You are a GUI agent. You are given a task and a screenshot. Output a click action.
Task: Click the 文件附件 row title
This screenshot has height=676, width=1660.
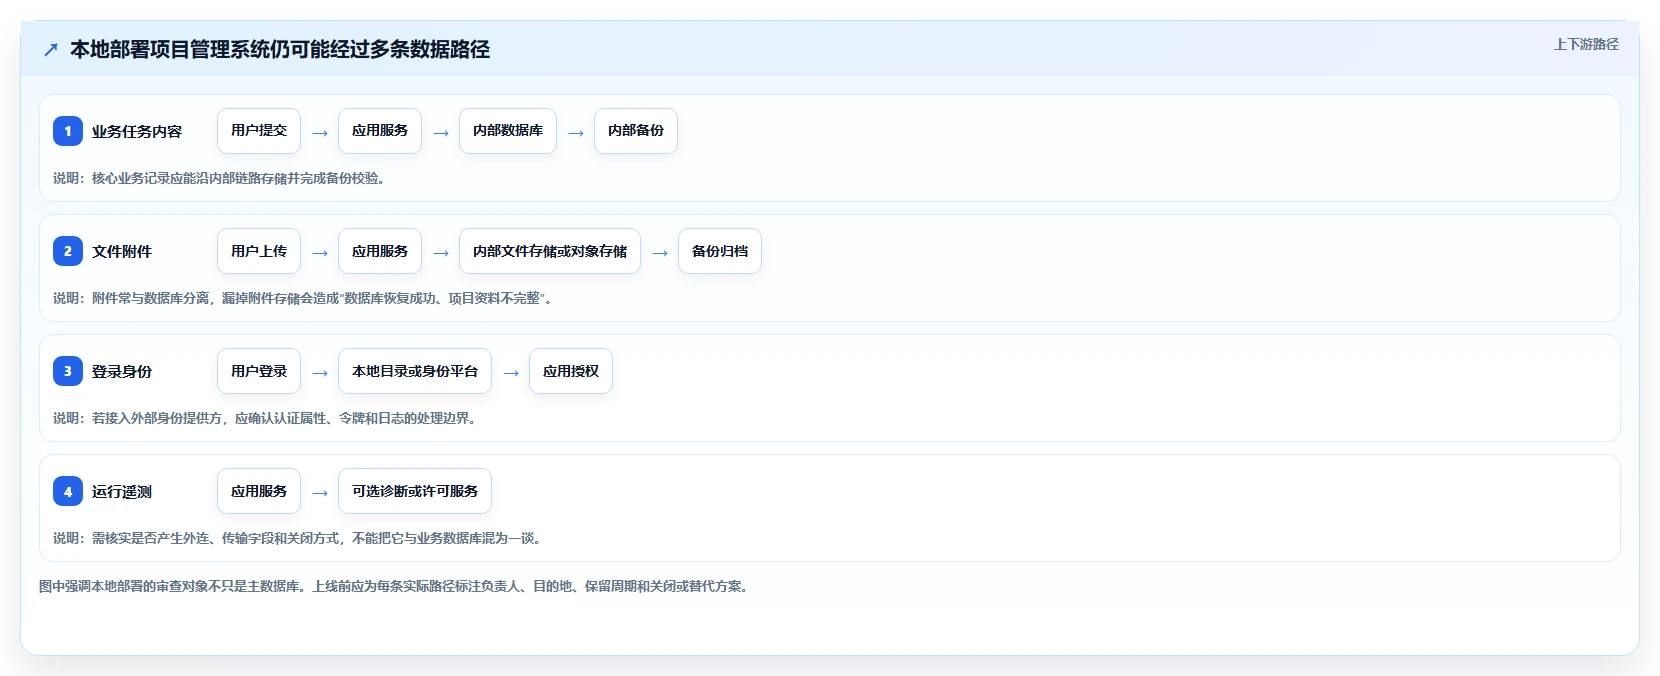click(x=122, y=251)
